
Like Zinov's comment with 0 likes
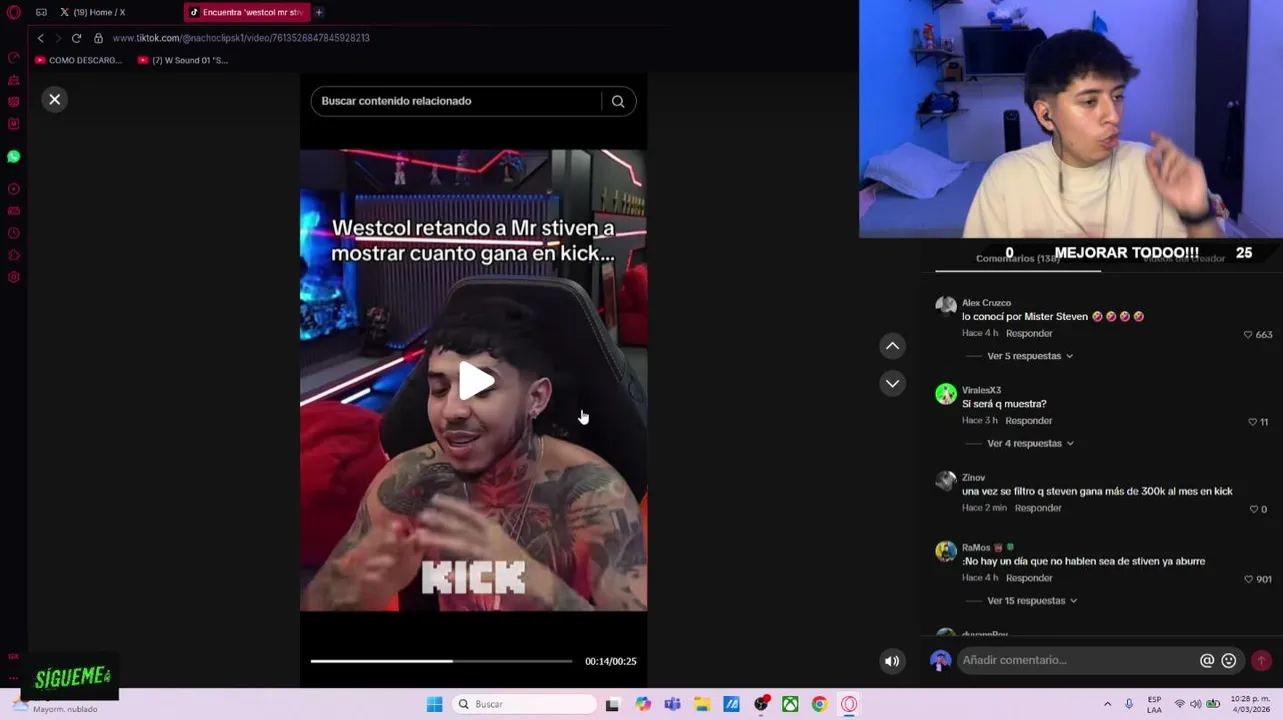point(1253,509)
